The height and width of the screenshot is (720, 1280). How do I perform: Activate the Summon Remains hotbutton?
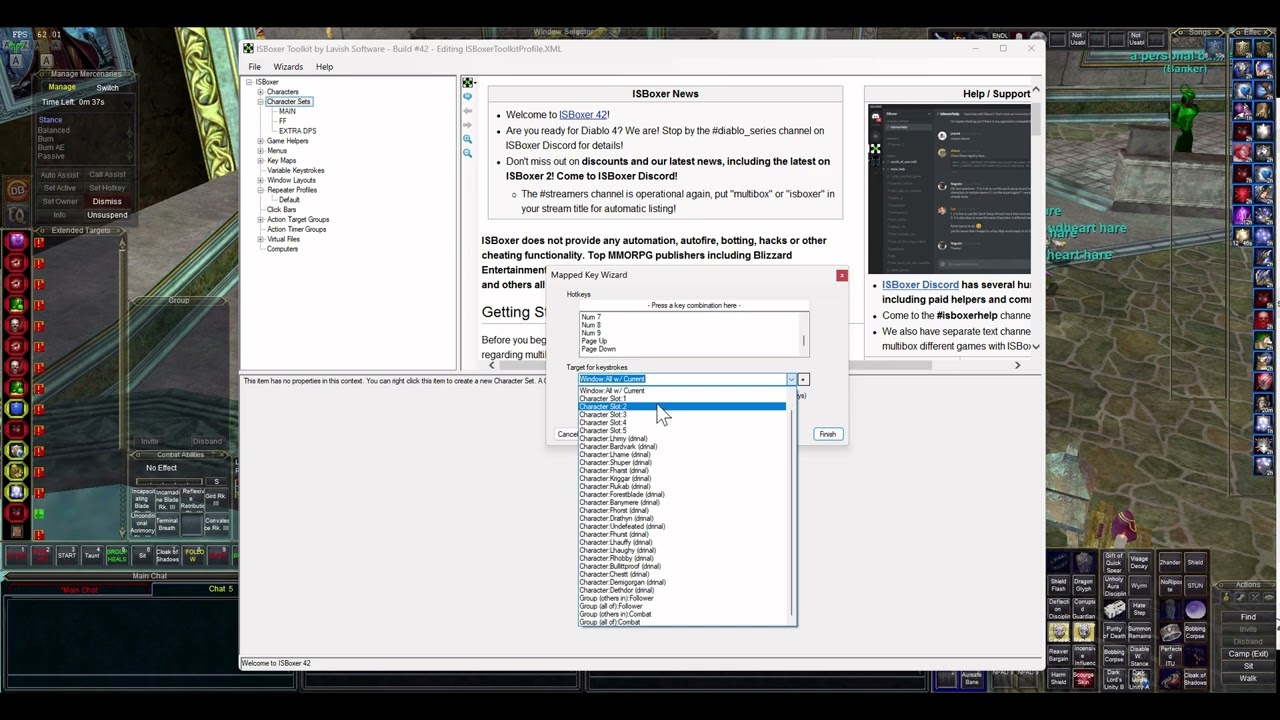pyautogui.click(x=1139, y=632)
